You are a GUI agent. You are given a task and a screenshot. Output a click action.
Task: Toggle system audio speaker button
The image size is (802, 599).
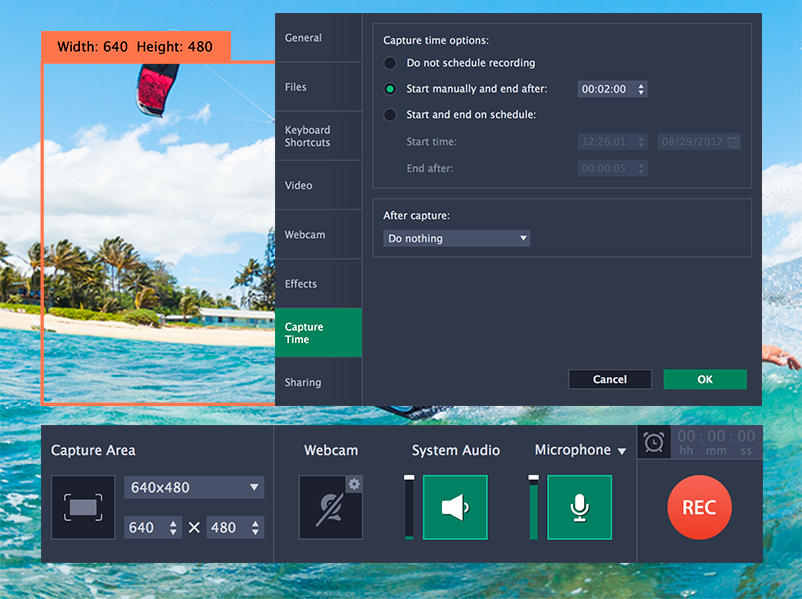455,507
